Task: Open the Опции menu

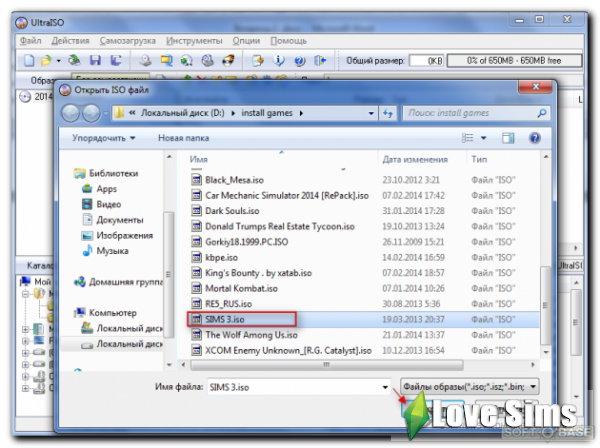Action: coord(246,41)
